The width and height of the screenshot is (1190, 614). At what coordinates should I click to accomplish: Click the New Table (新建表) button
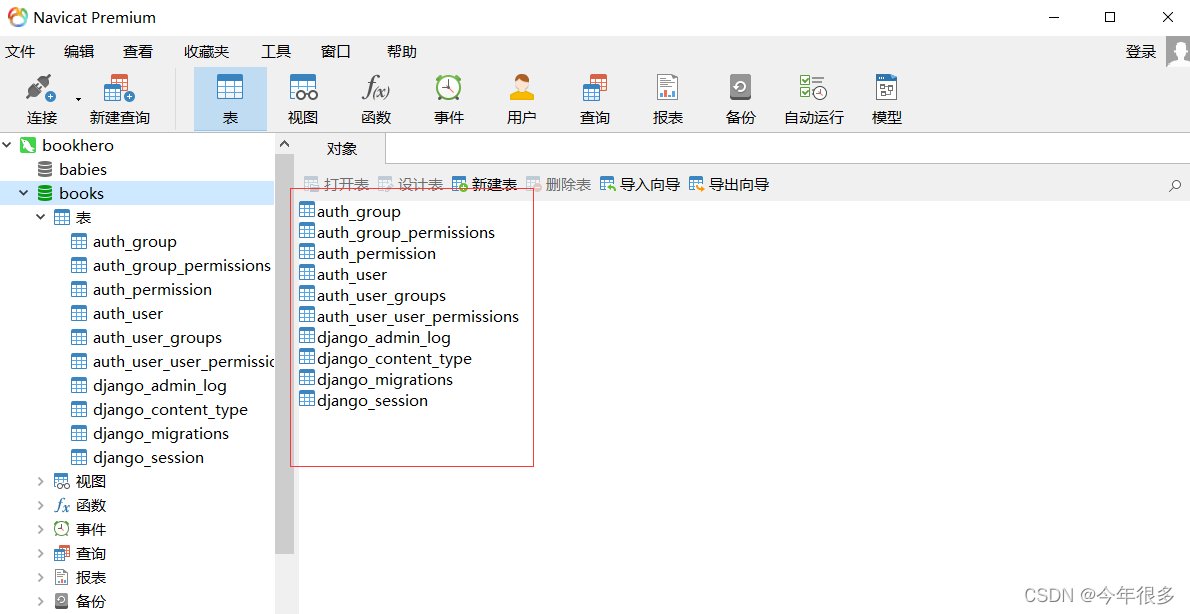click(484, 184)
